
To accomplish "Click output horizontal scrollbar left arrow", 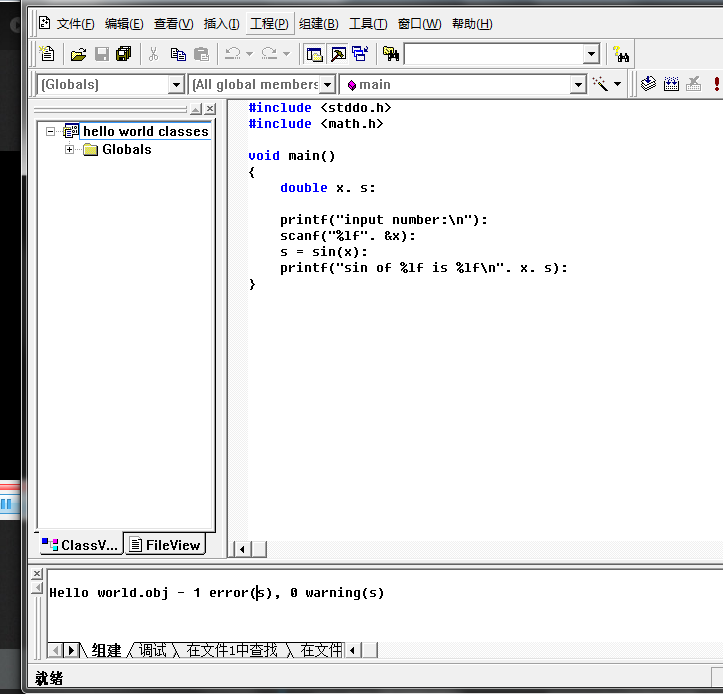I will click(x=353, y=650).
